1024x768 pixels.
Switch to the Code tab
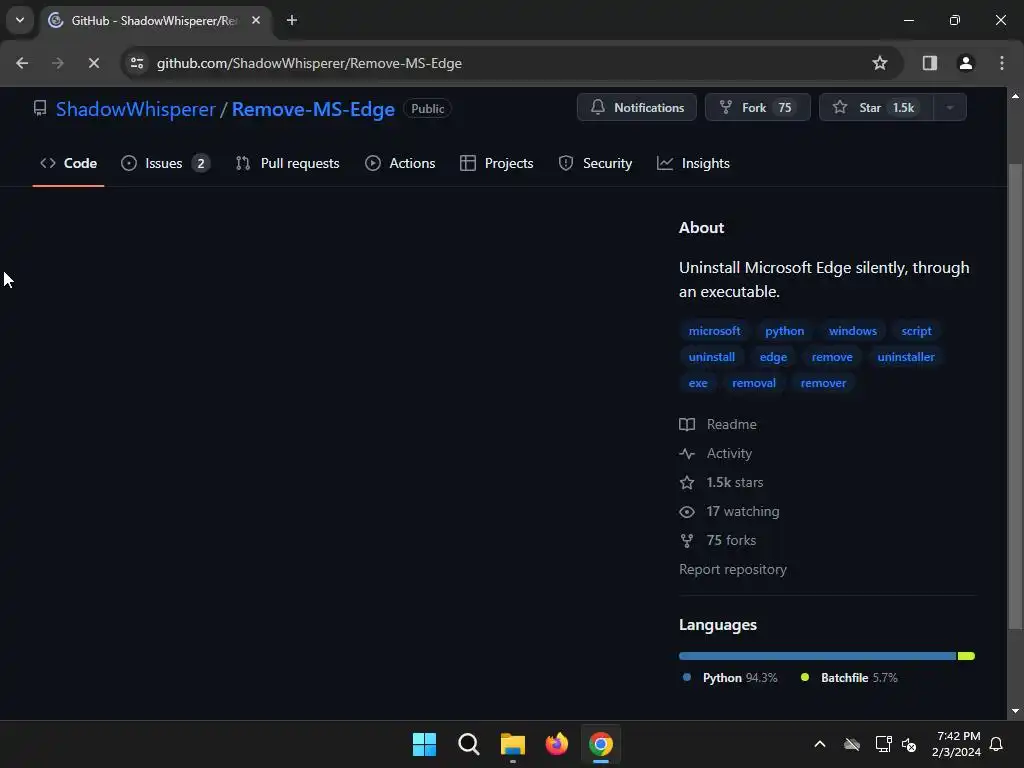[69, 163]
